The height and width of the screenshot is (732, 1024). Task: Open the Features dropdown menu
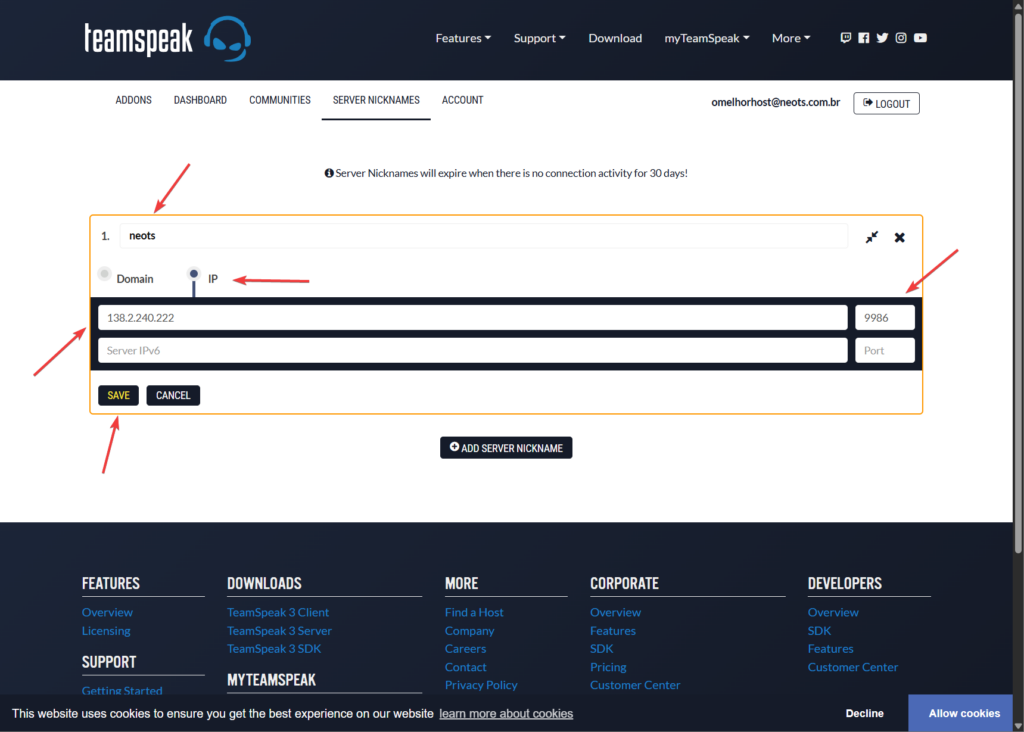463,38
